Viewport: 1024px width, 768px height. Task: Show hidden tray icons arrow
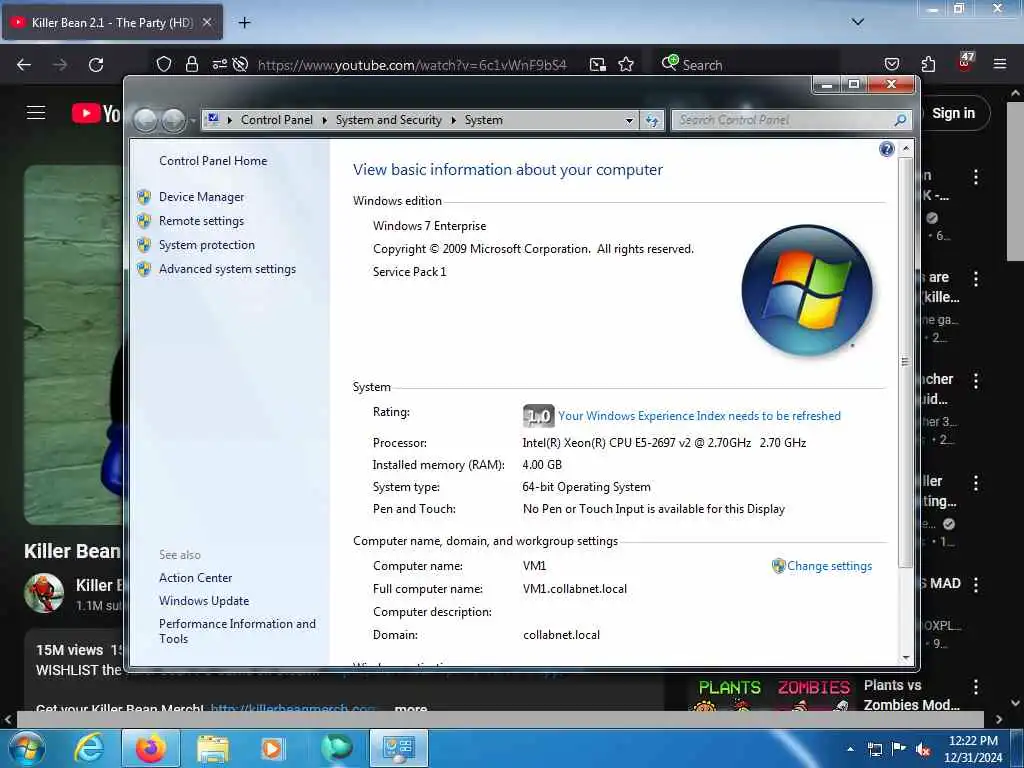pyautogui.click(x=850, y=749)
